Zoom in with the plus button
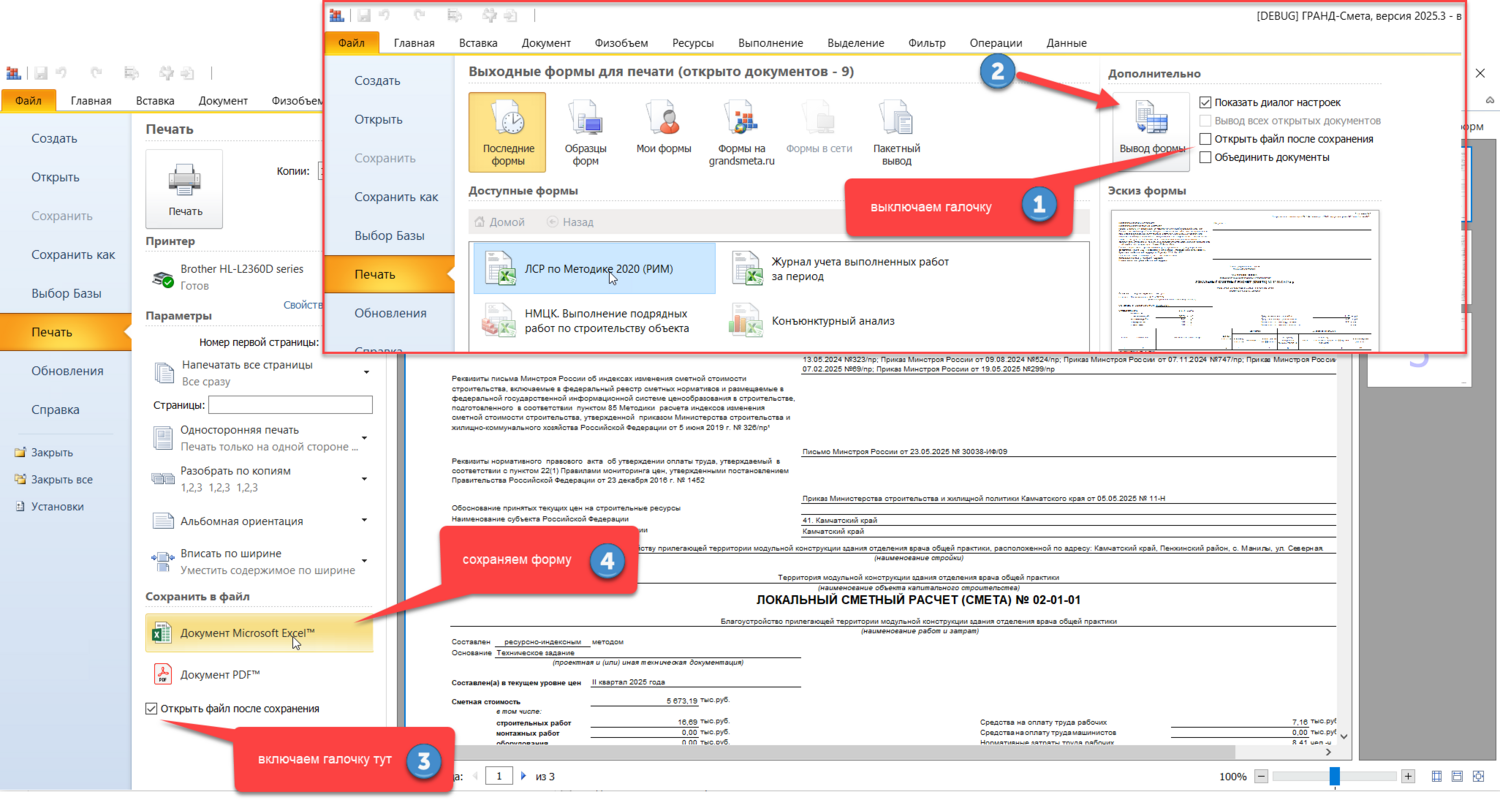Viewport: 1500px width, 800px height. (1408, 776)
